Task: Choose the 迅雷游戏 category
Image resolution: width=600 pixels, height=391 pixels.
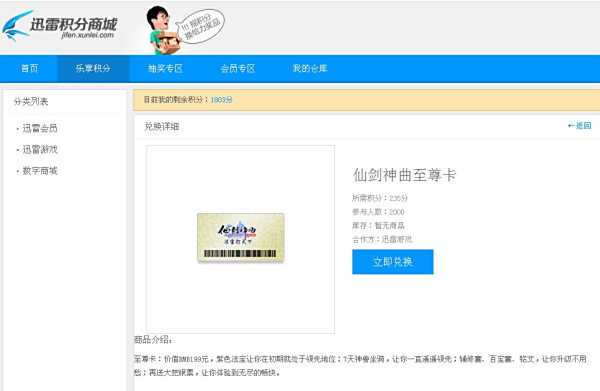Action: [x=40, y=150]
